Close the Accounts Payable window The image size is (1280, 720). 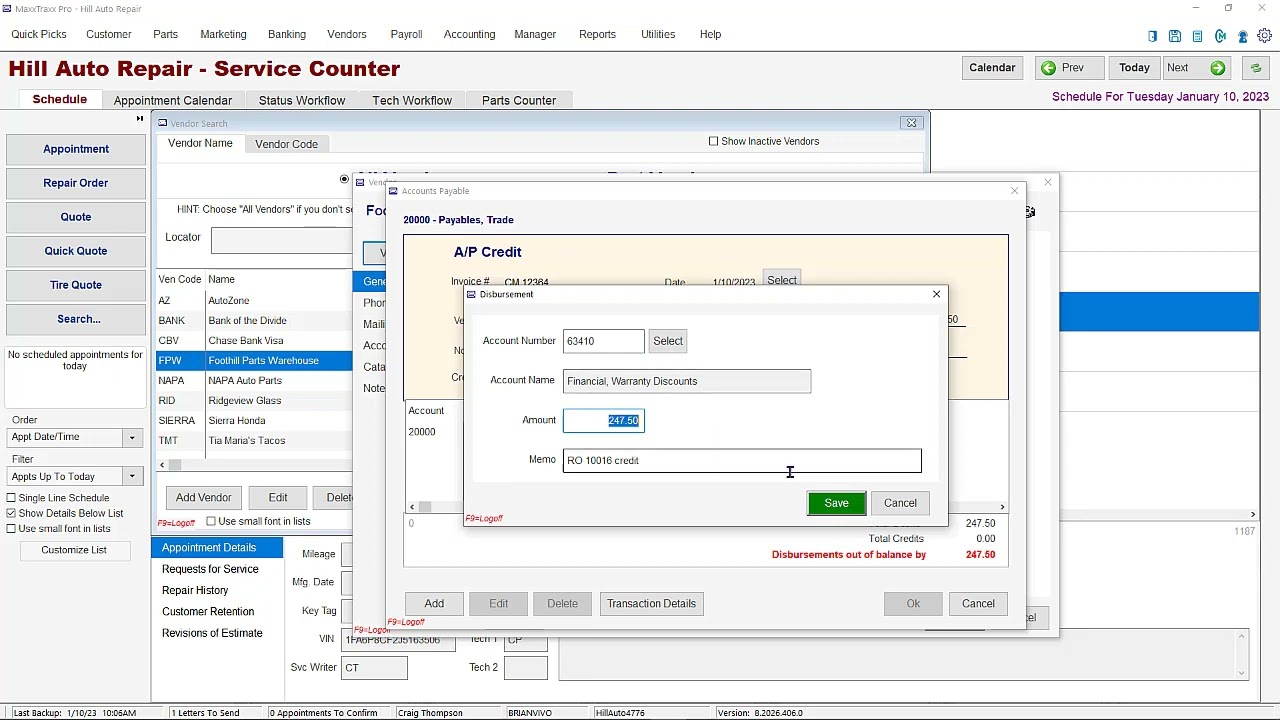(1014, 191)
